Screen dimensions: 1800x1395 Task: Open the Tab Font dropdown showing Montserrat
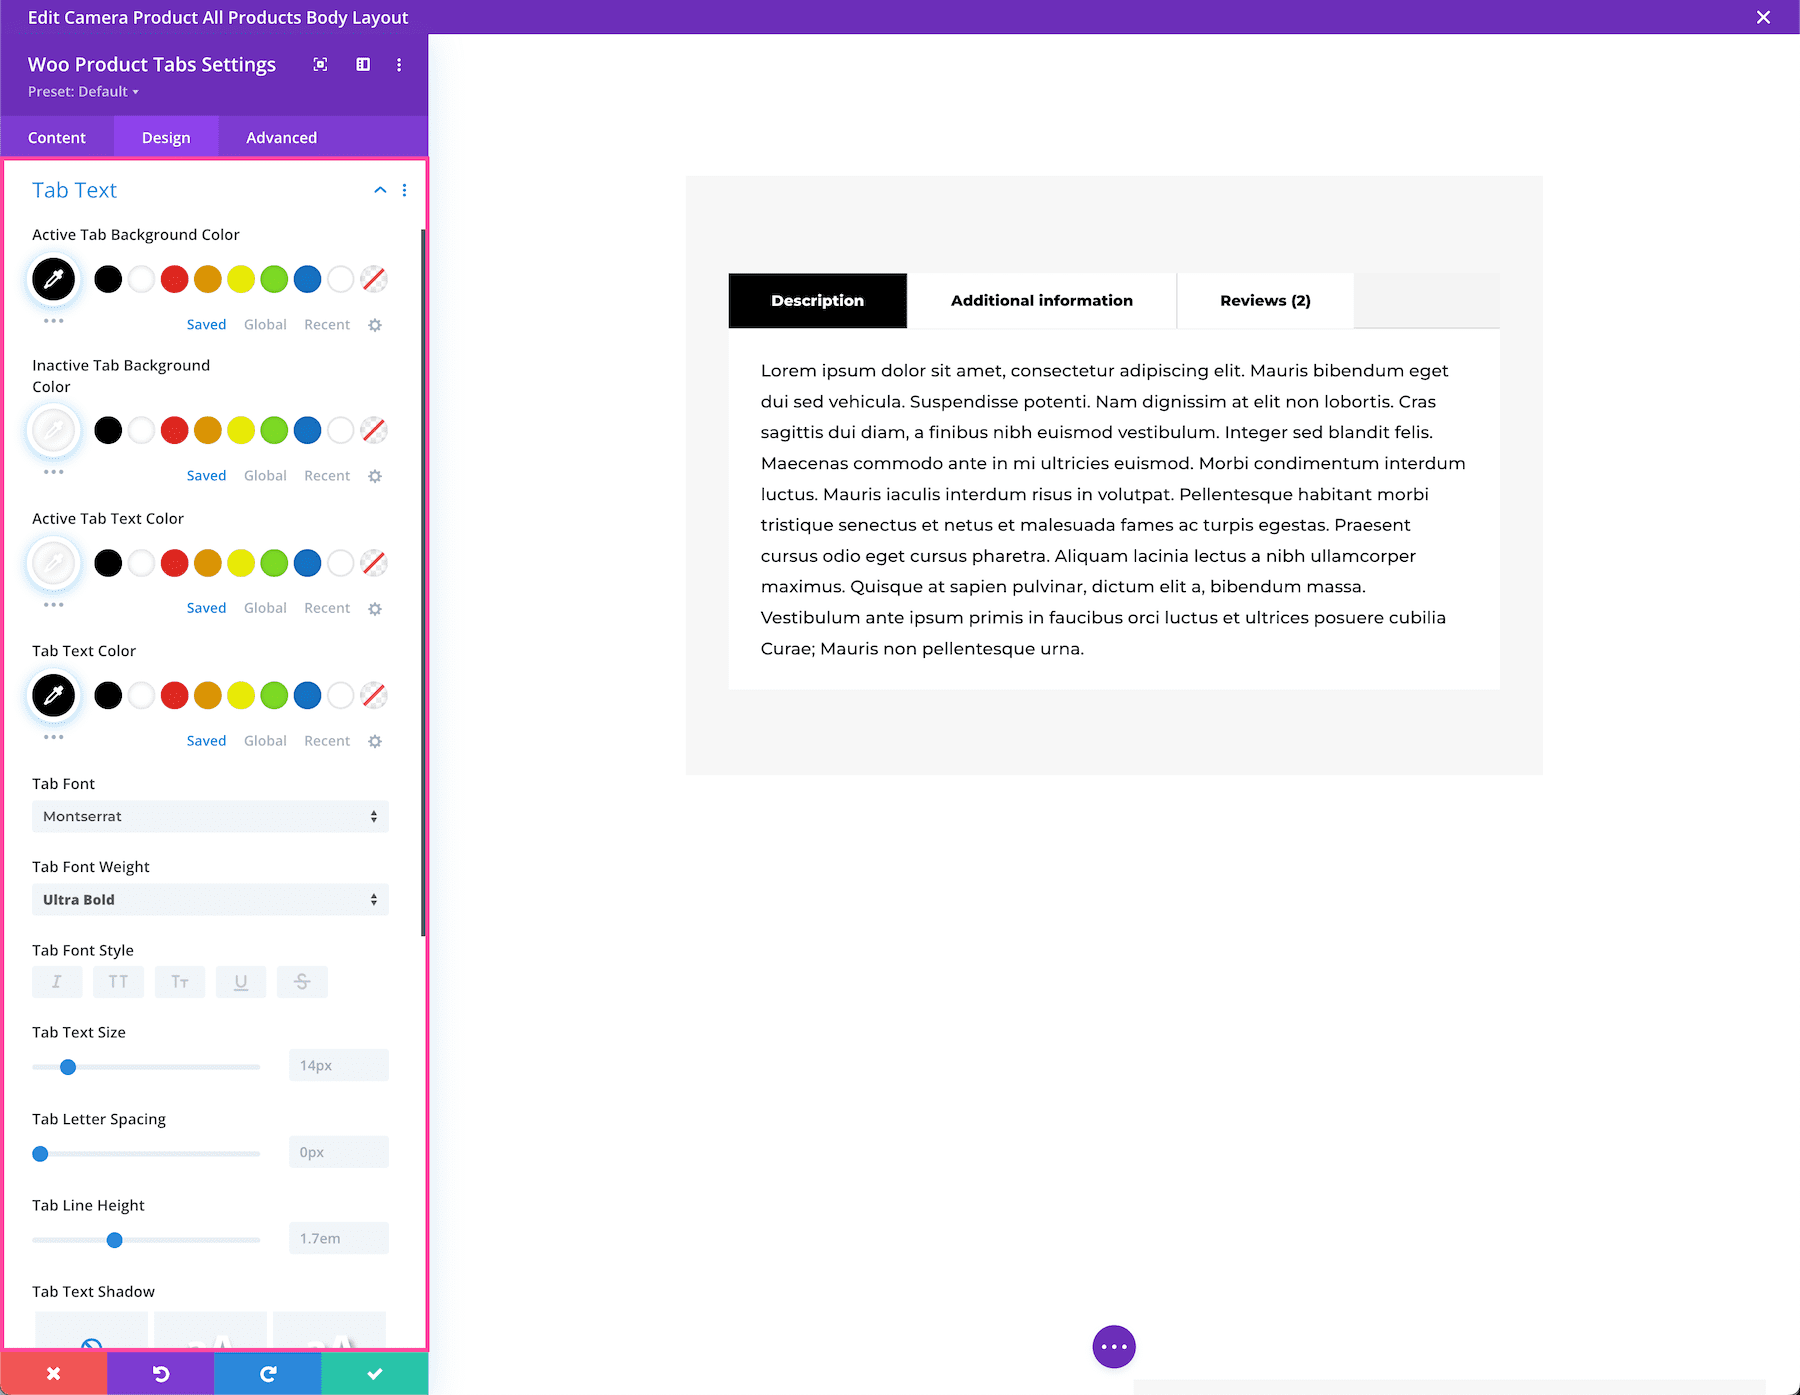pos(209,816)
